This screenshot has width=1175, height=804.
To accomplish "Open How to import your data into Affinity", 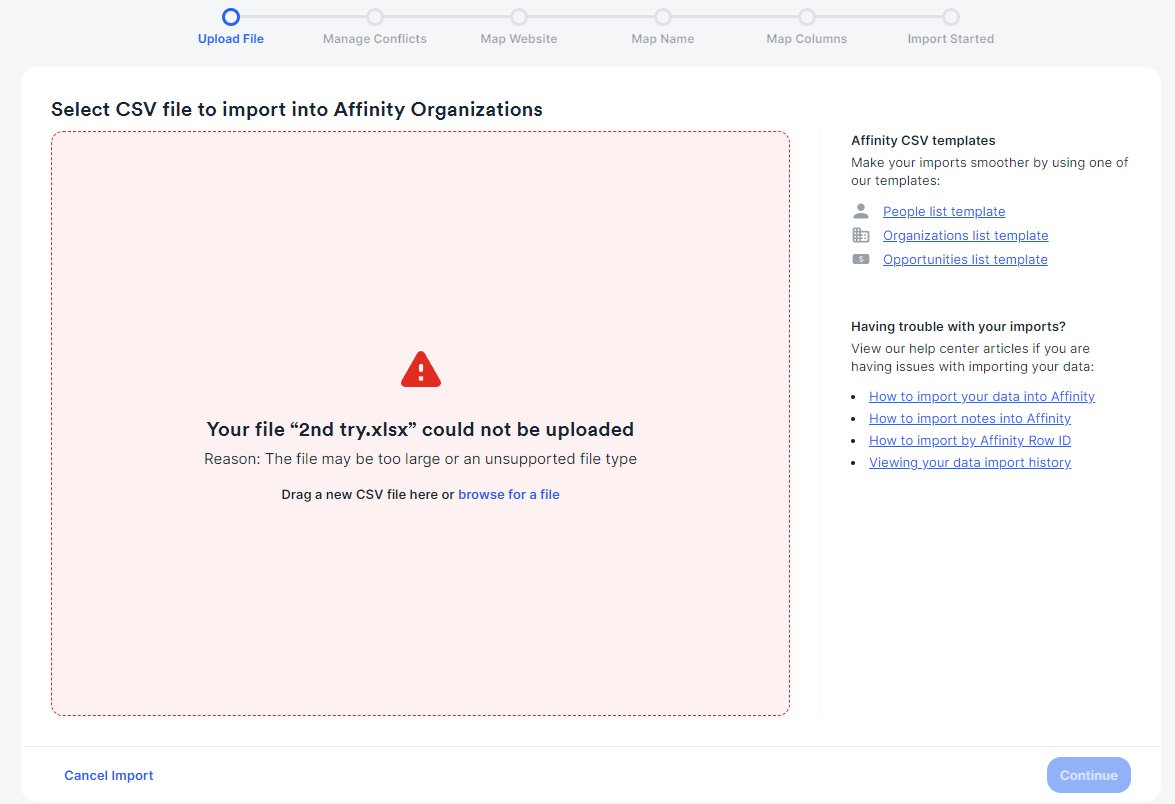I will pos(982,396).
